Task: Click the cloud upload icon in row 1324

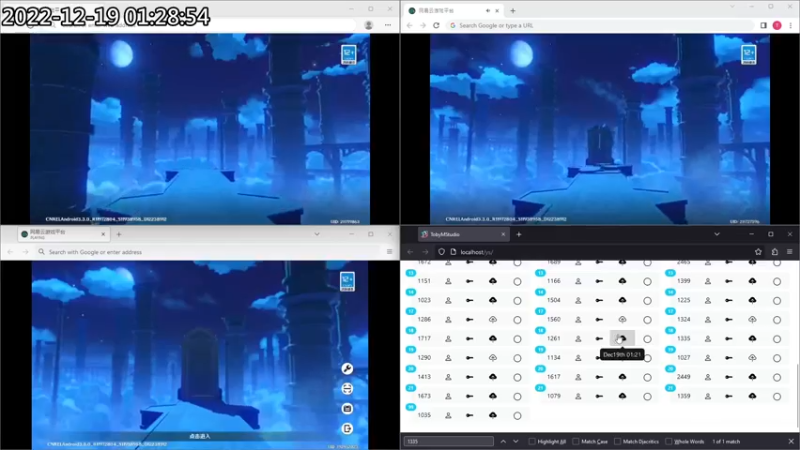Action: [753, 319]
